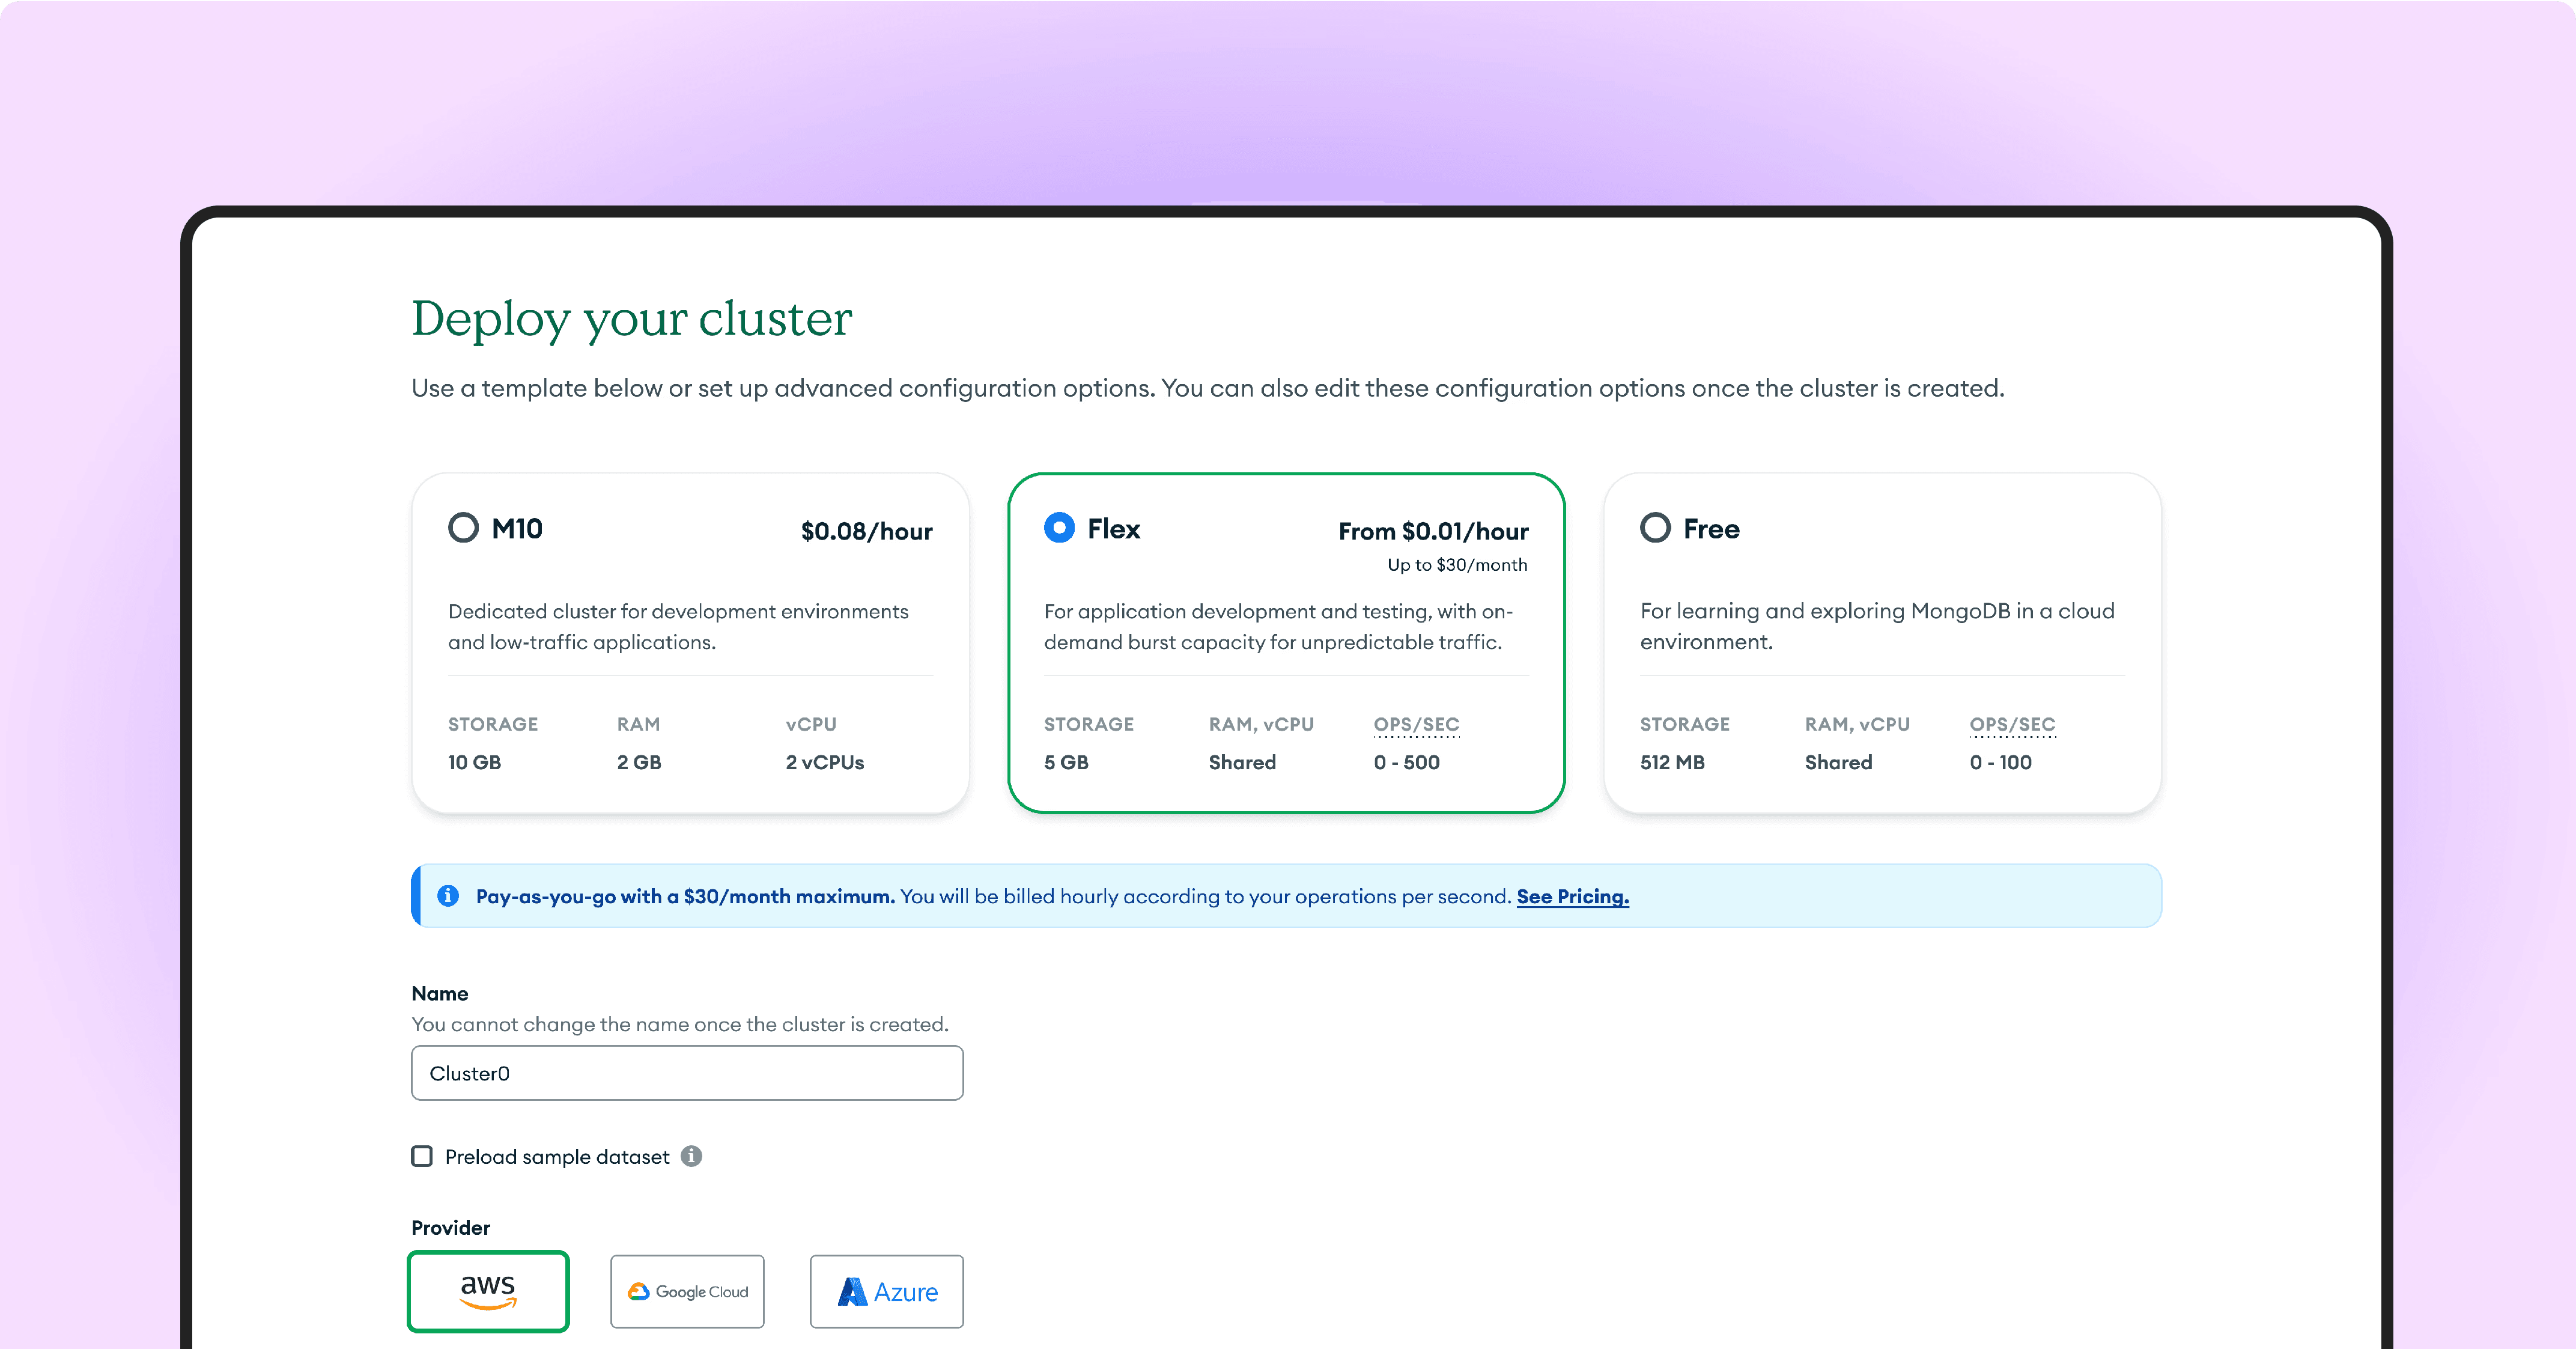Click the M10 card description text

[x=678, y=626]
